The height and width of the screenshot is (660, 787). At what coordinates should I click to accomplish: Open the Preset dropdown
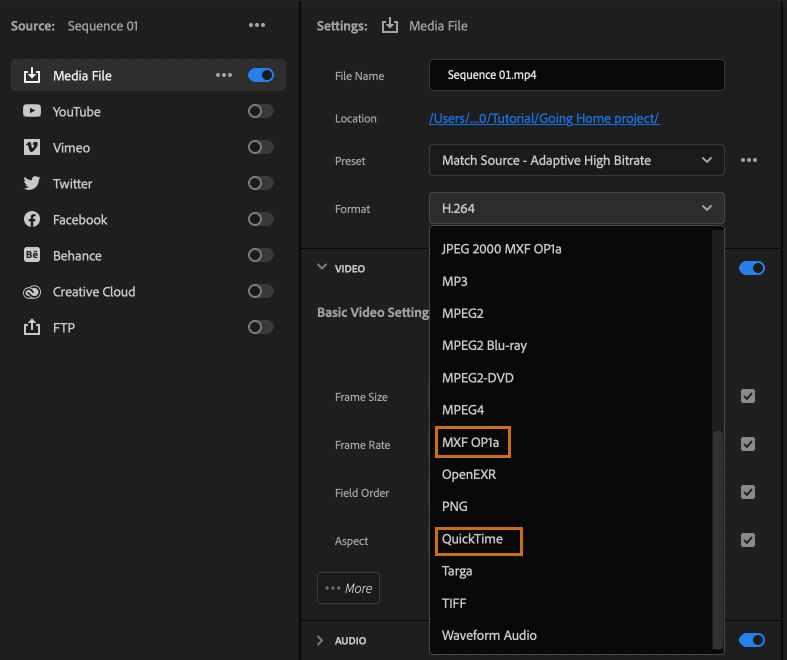click(x=576, y=160)
